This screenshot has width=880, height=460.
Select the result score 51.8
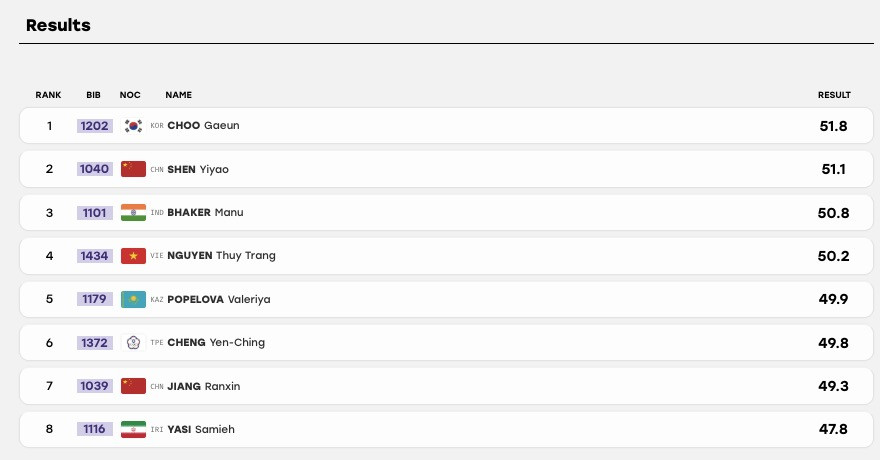(x=833, y=126)
